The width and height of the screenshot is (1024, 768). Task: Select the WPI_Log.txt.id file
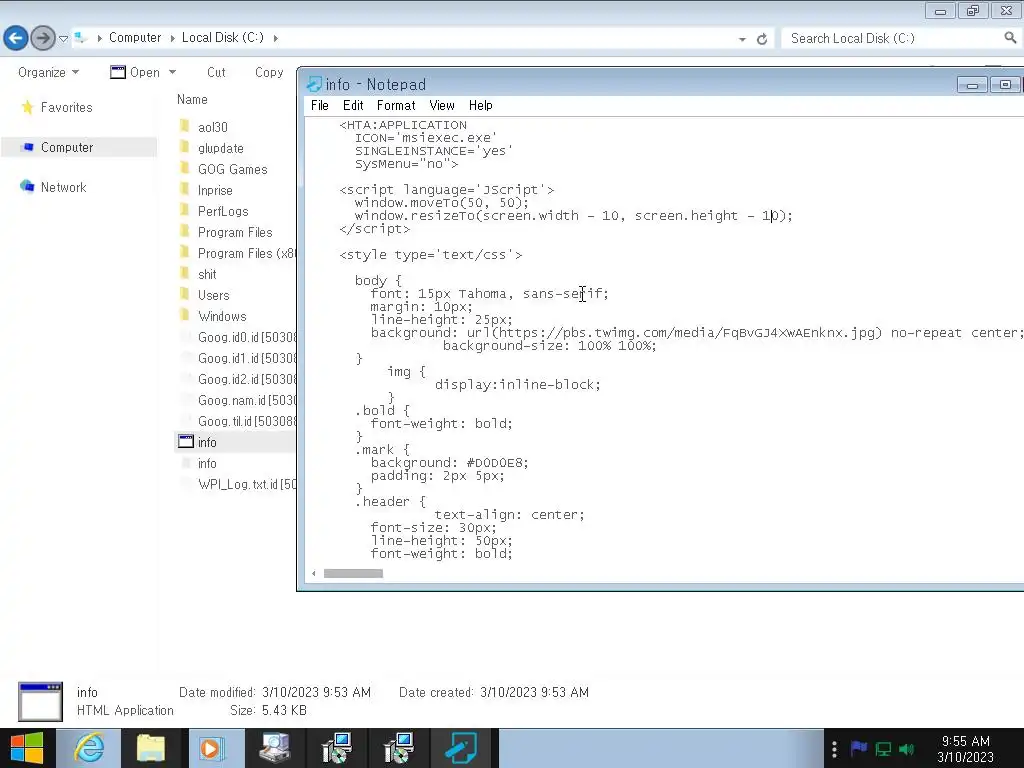tap(246, 484)
